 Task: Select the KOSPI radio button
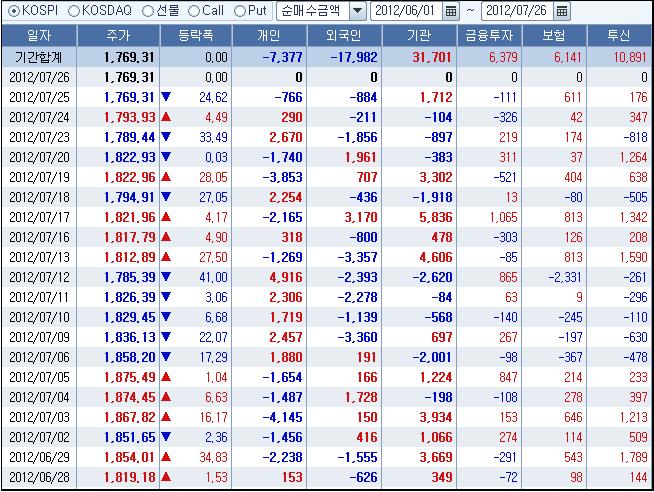pos(14,11)
